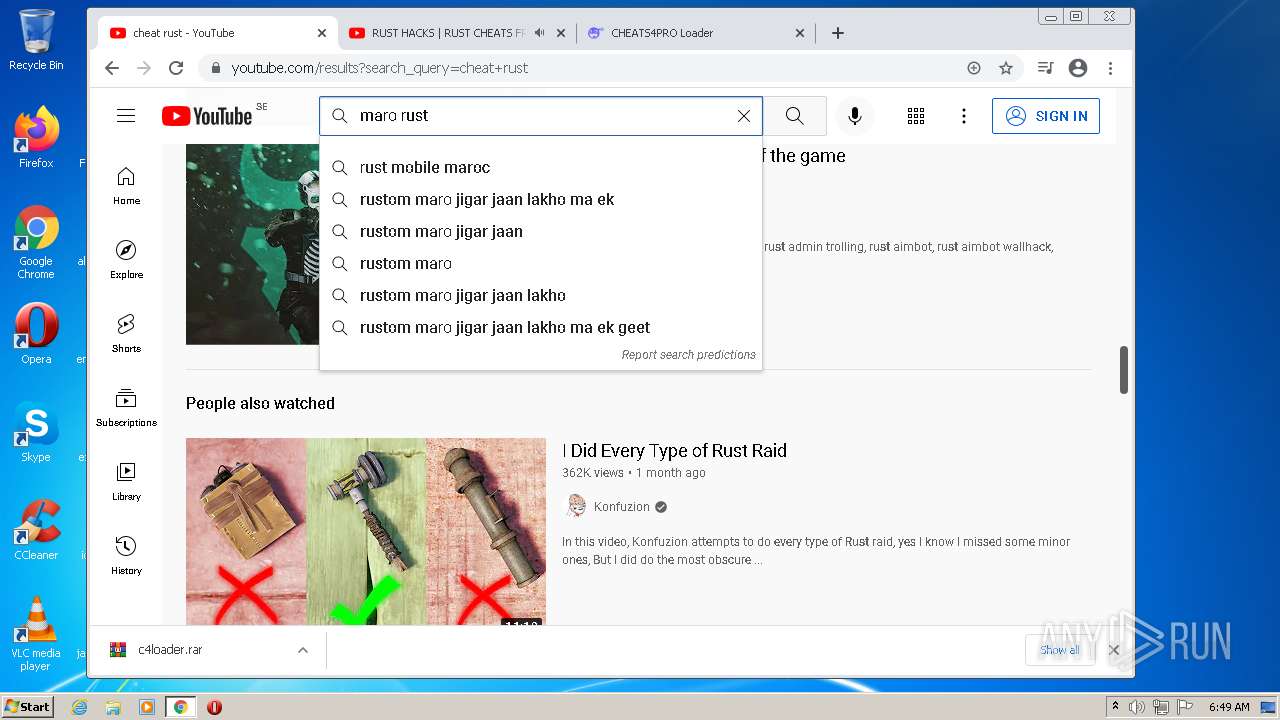
Task: Choose suggestion ending in 'ma ek geet'
Action: click(x=541, y=327)
